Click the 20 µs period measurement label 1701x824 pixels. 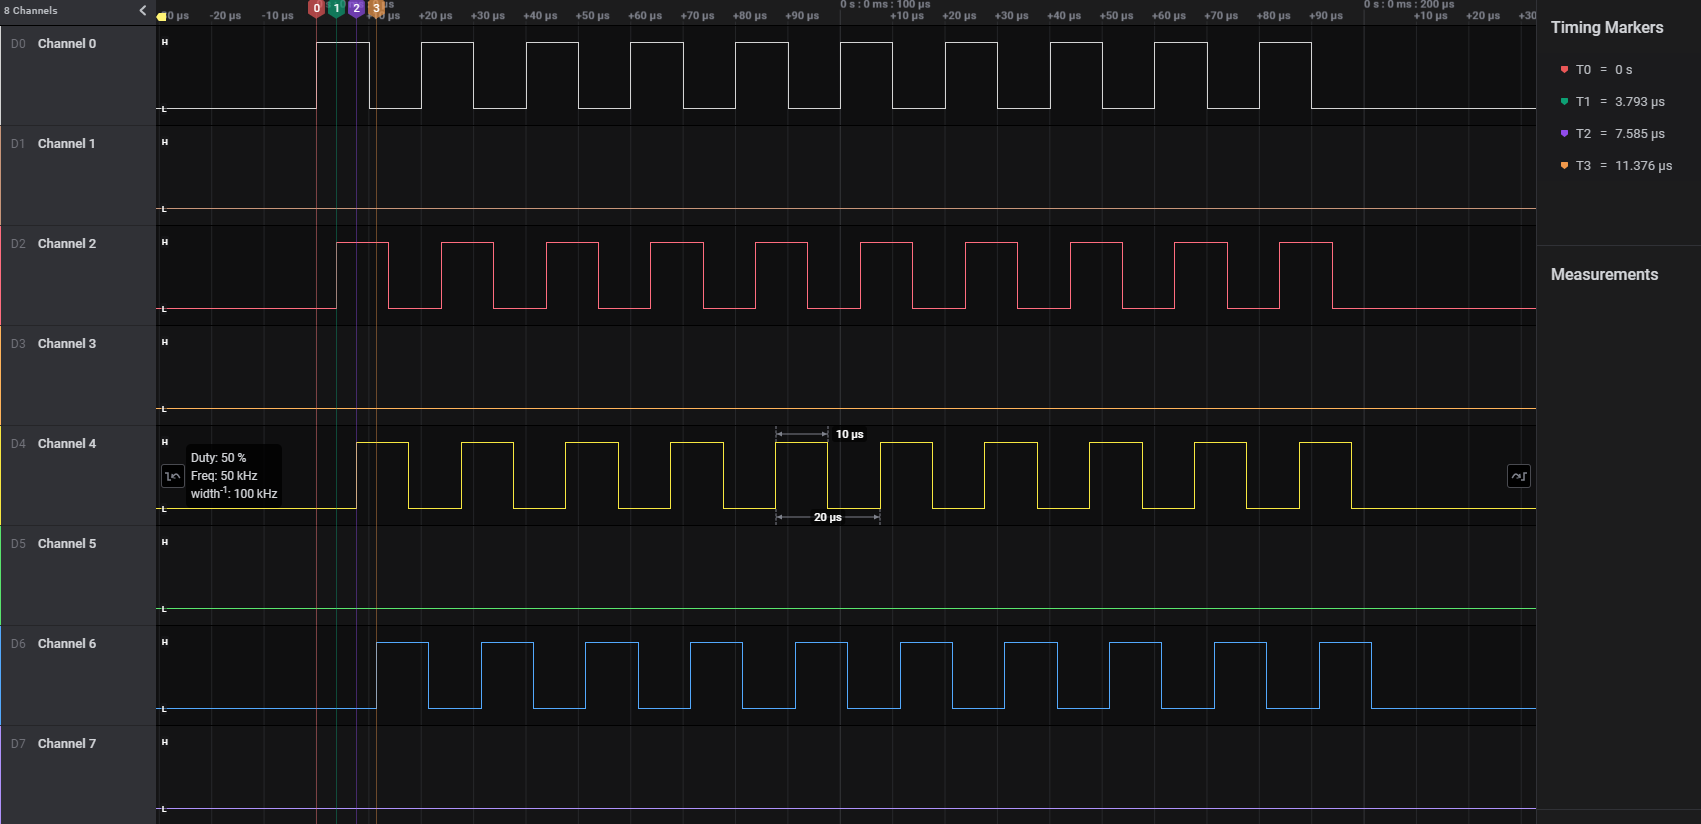[x=827, y=517]
